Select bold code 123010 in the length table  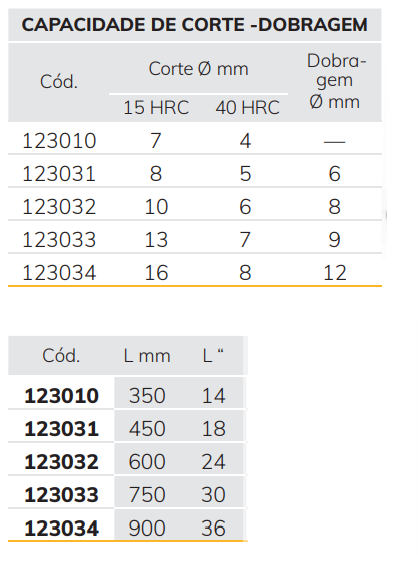click(61, 396)
